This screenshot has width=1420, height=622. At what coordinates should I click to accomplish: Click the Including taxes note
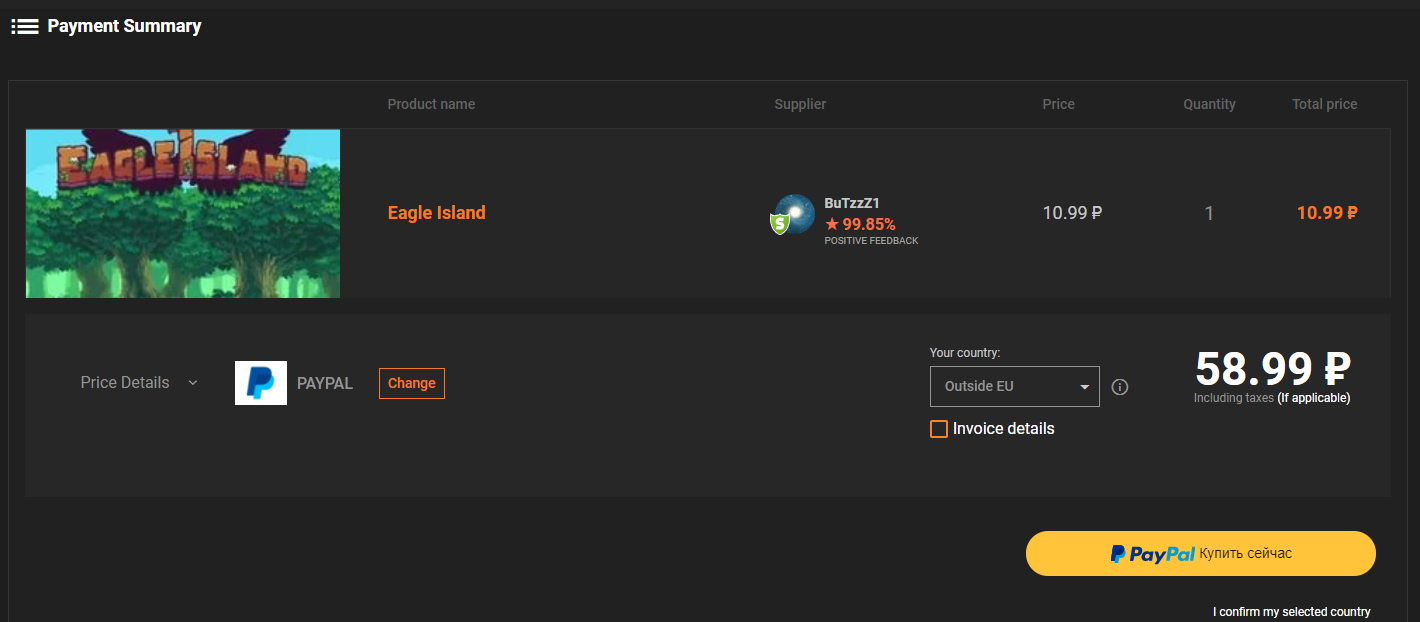coord(1272,398)
